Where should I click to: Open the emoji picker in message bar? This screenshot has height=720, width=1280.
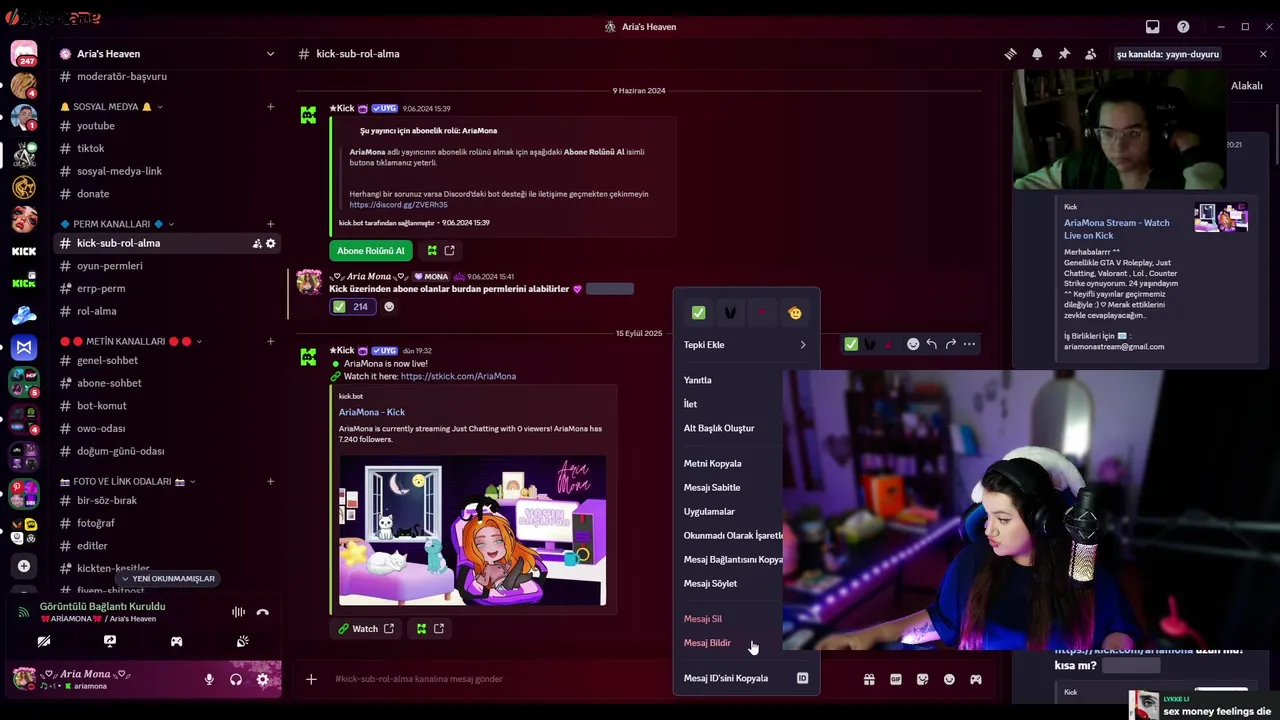(x=949, y=679)
